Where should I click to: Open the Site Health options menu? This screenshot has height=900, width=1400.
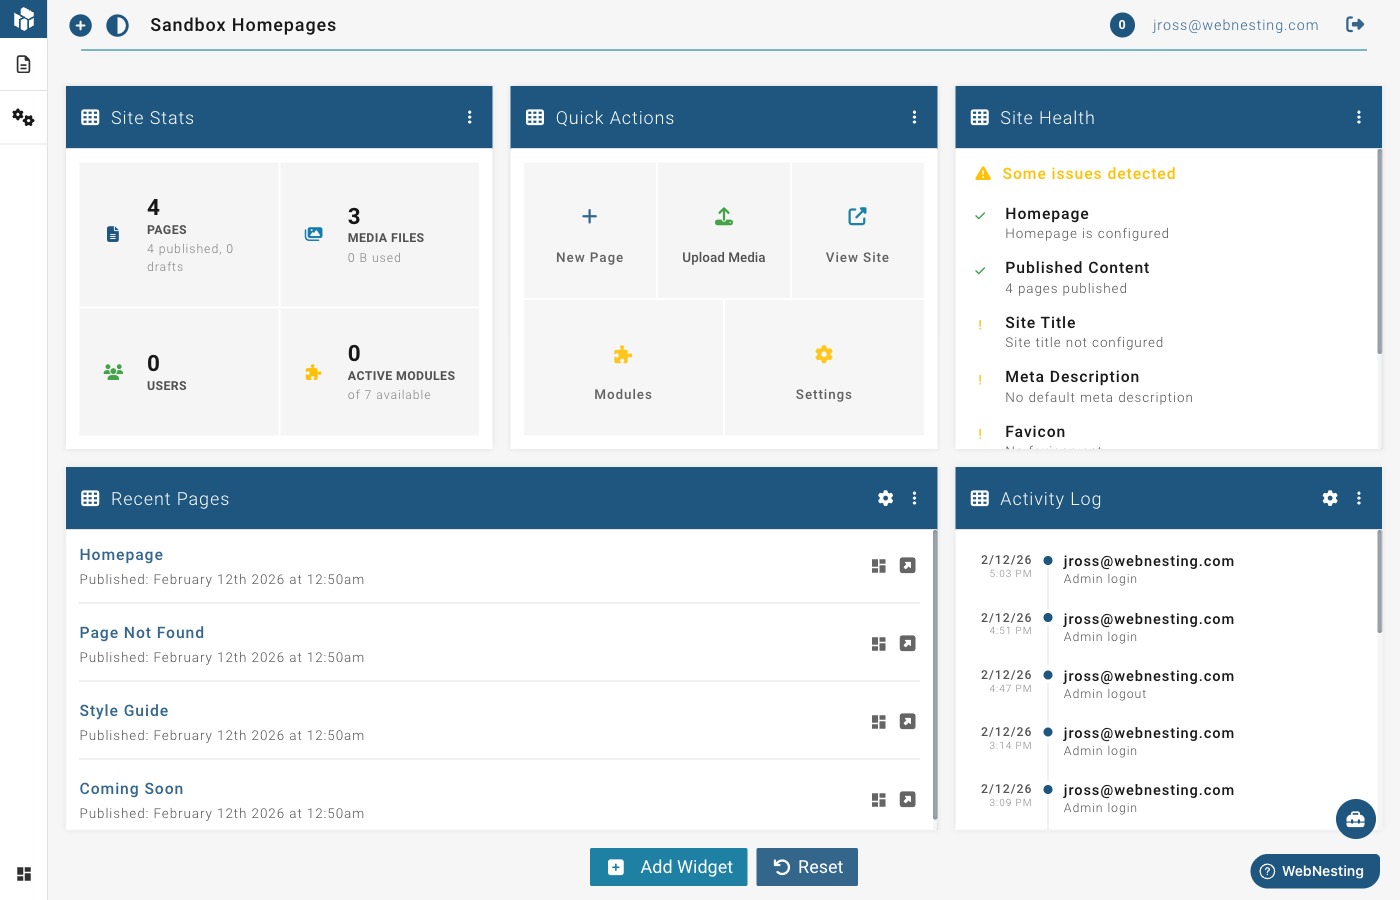[1359, 117]
